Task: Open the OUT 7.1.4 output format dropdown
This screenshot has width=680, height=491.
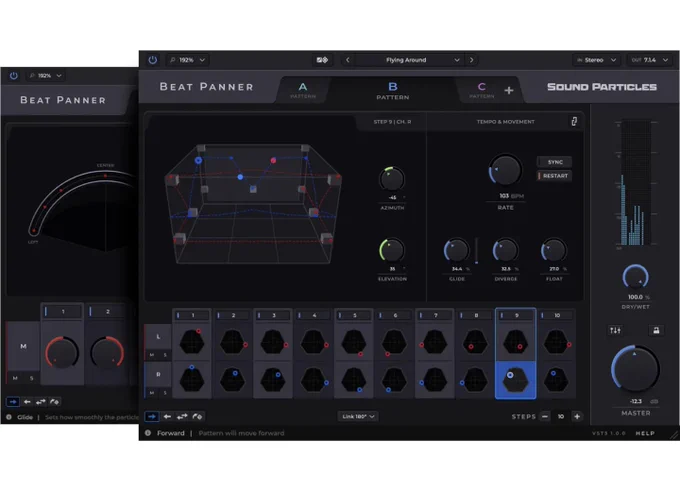Action: coord(649,60)
